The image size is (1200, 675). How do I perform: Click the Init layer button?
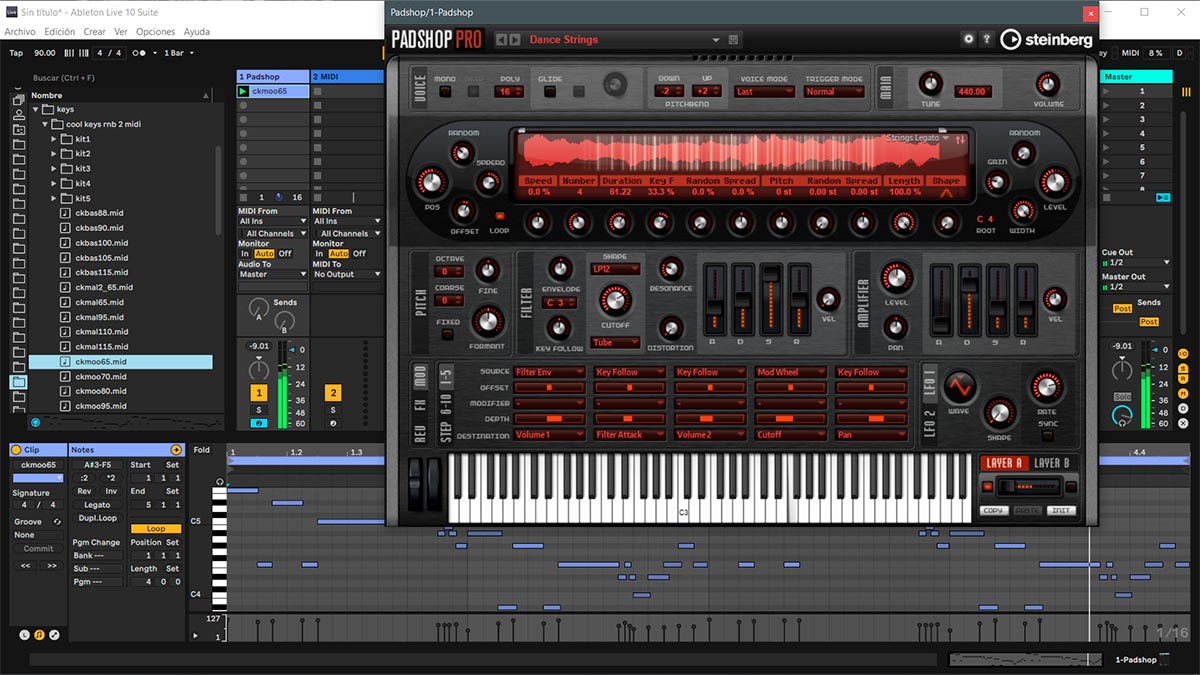(x=1061, y=511)
